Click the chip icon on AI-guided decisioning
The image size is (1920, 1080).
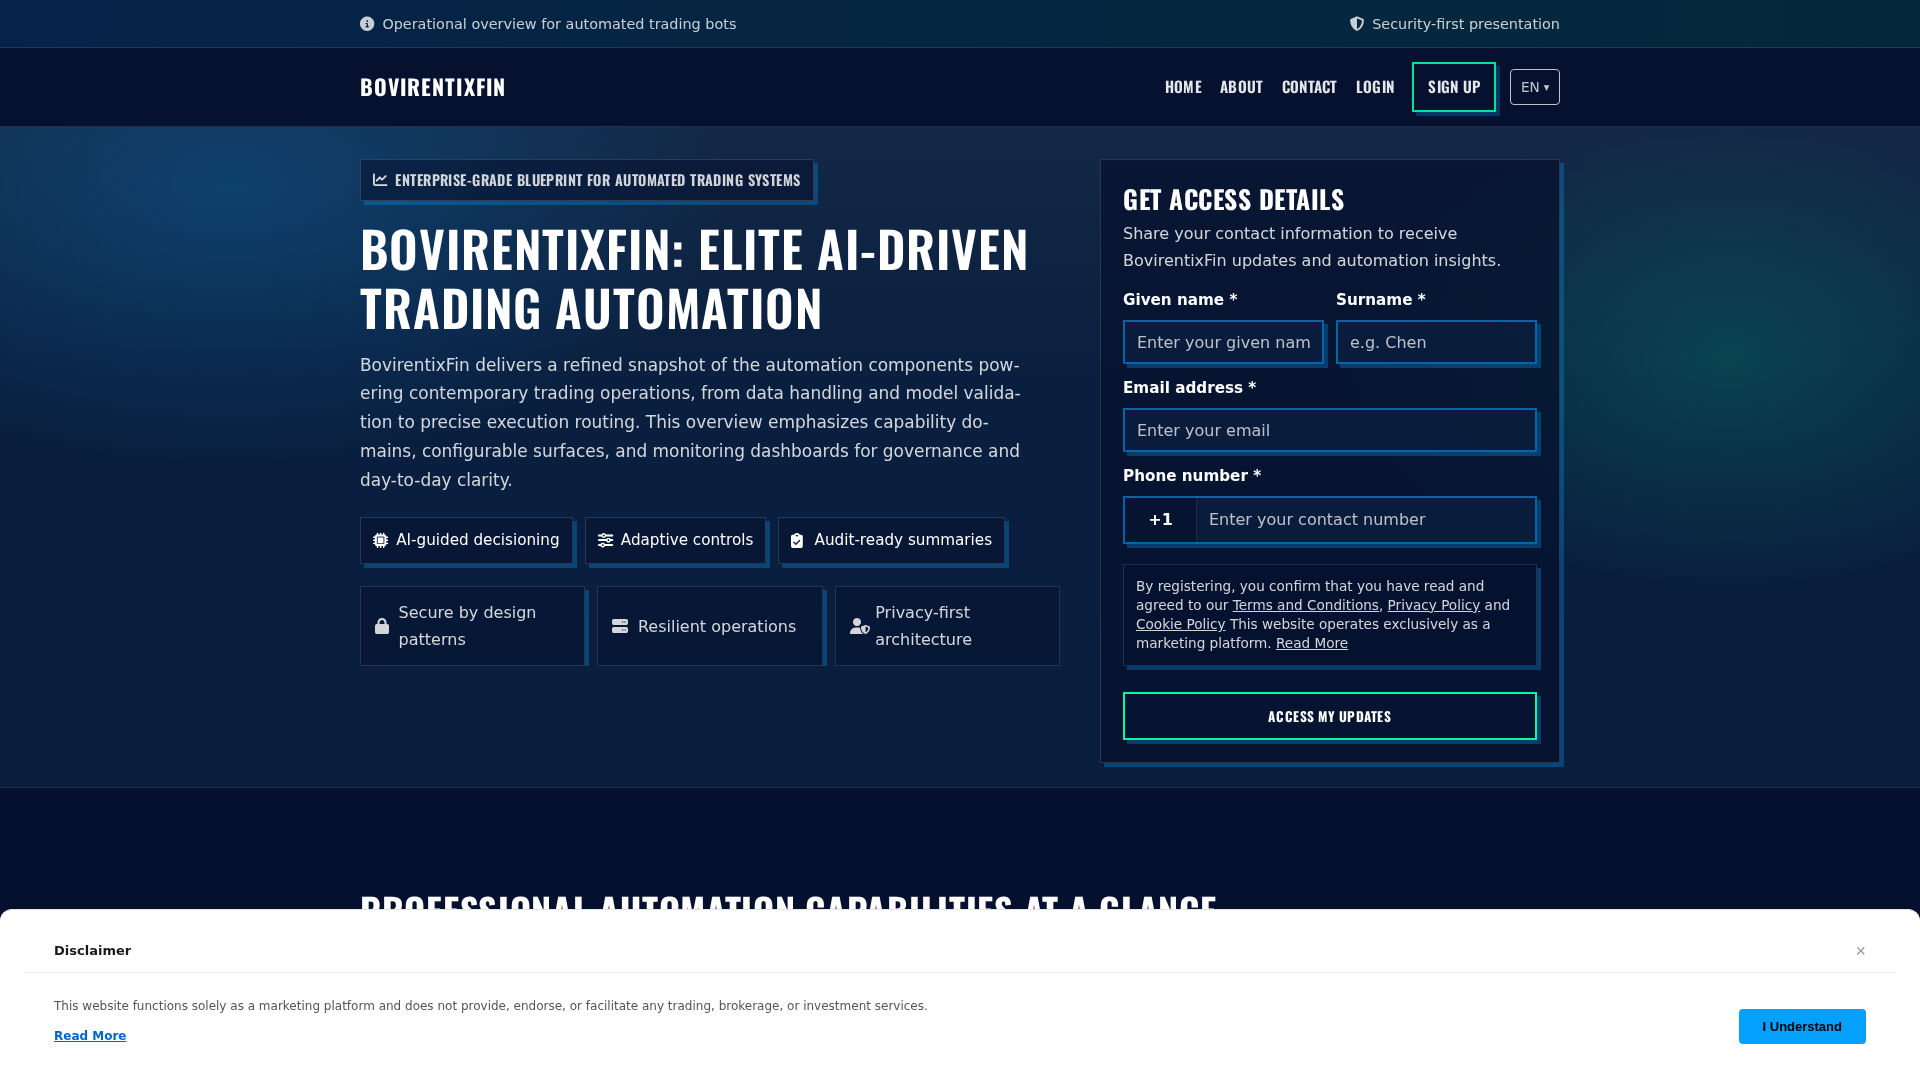point(381,540)
